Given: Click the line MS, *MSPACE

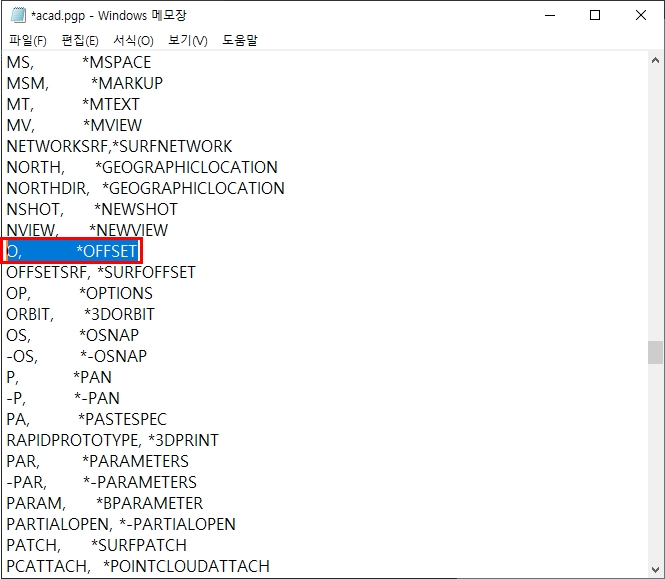Looking at the screenshot, I should (x=79, y=62).
